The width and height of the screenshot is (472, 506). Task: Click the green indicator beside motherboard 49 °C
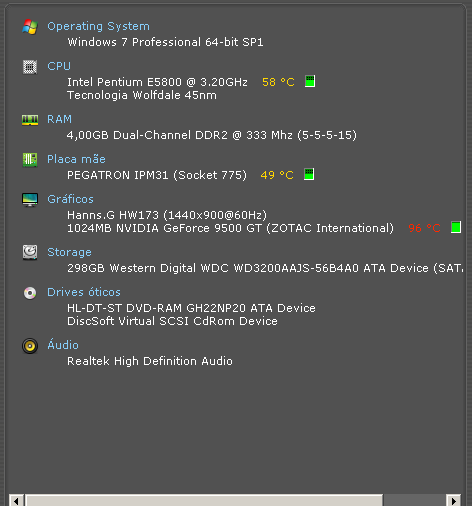coord(309,174)
